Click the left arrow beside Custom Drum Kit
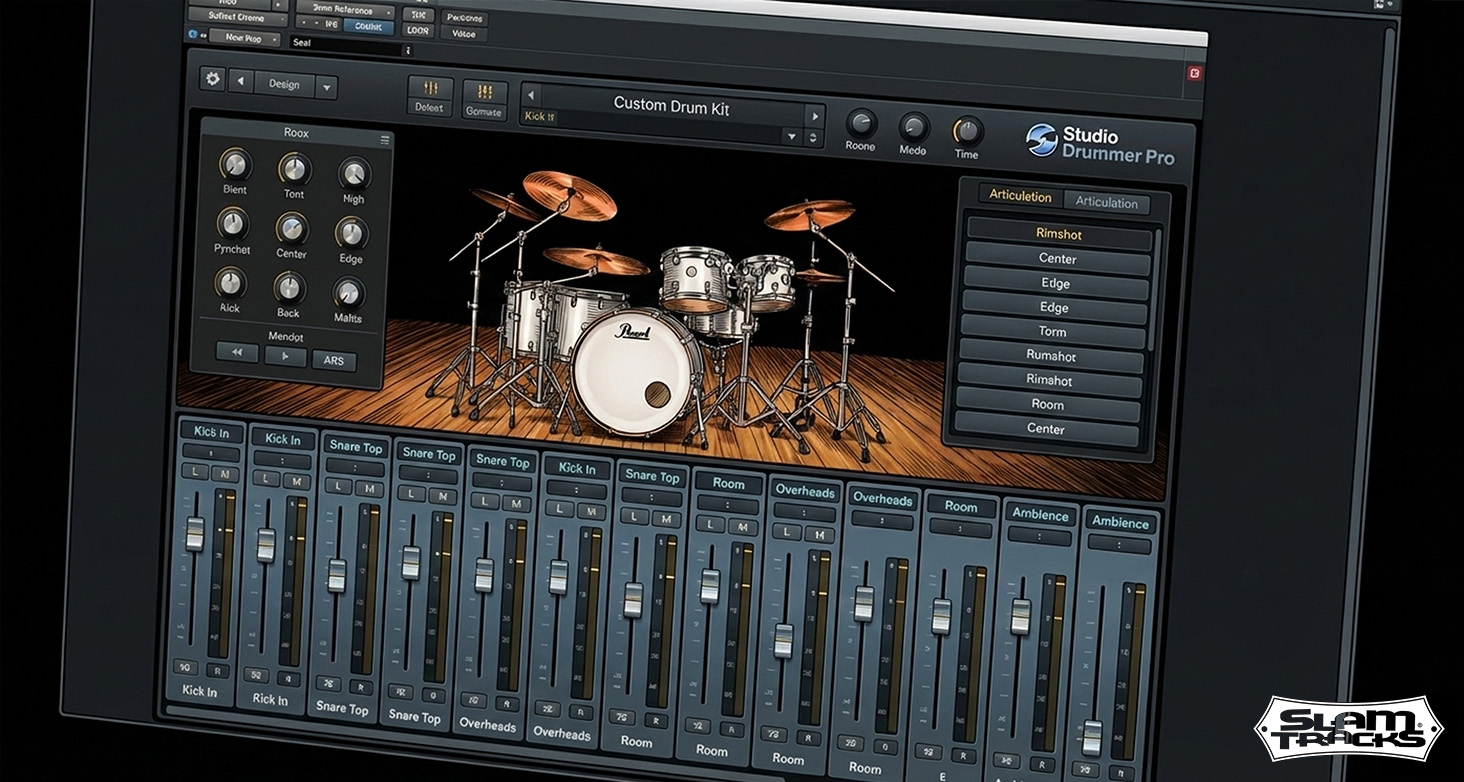This screenshot has height=782, width=1464. coord(531,93)
